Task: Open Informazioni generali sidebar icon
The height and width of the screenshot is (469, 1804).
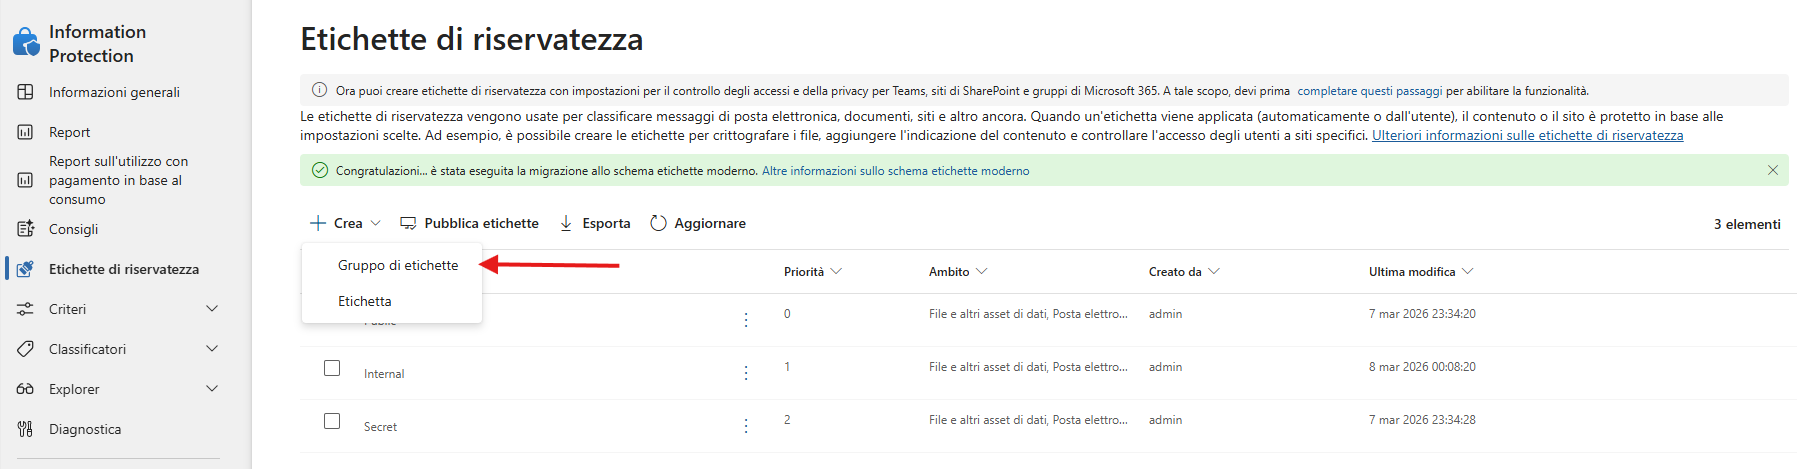Action: pos(26,92)
